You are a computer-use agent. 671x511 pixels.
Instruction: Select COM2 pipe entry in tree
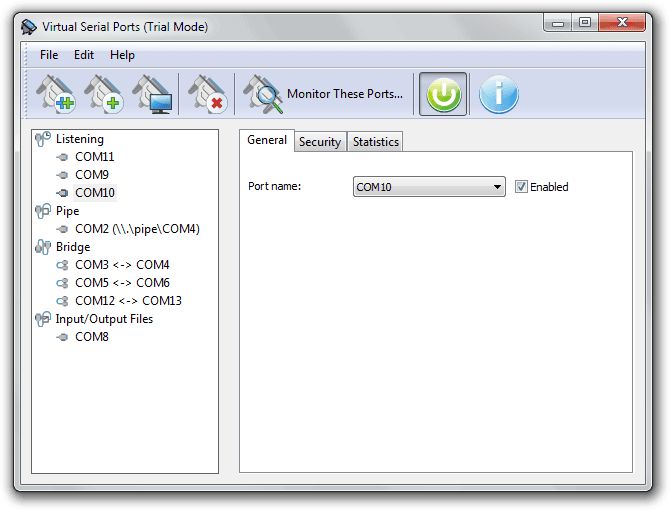pyautogui.click(x=137, y=229)
